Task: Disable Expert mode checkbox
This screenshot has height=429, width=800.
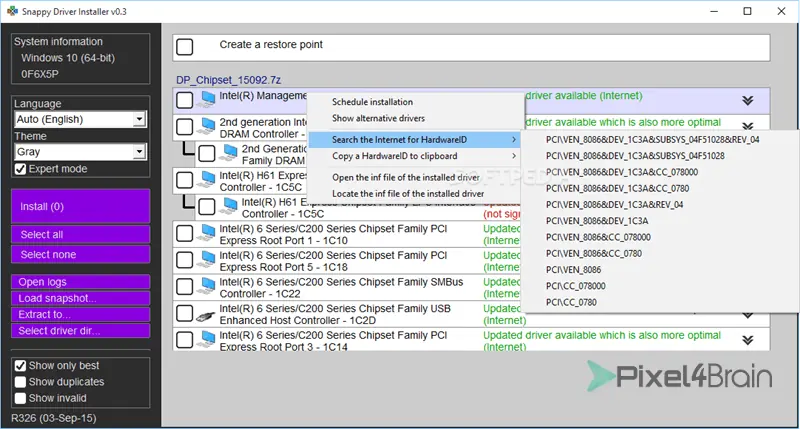Action: tap(20, 169)
